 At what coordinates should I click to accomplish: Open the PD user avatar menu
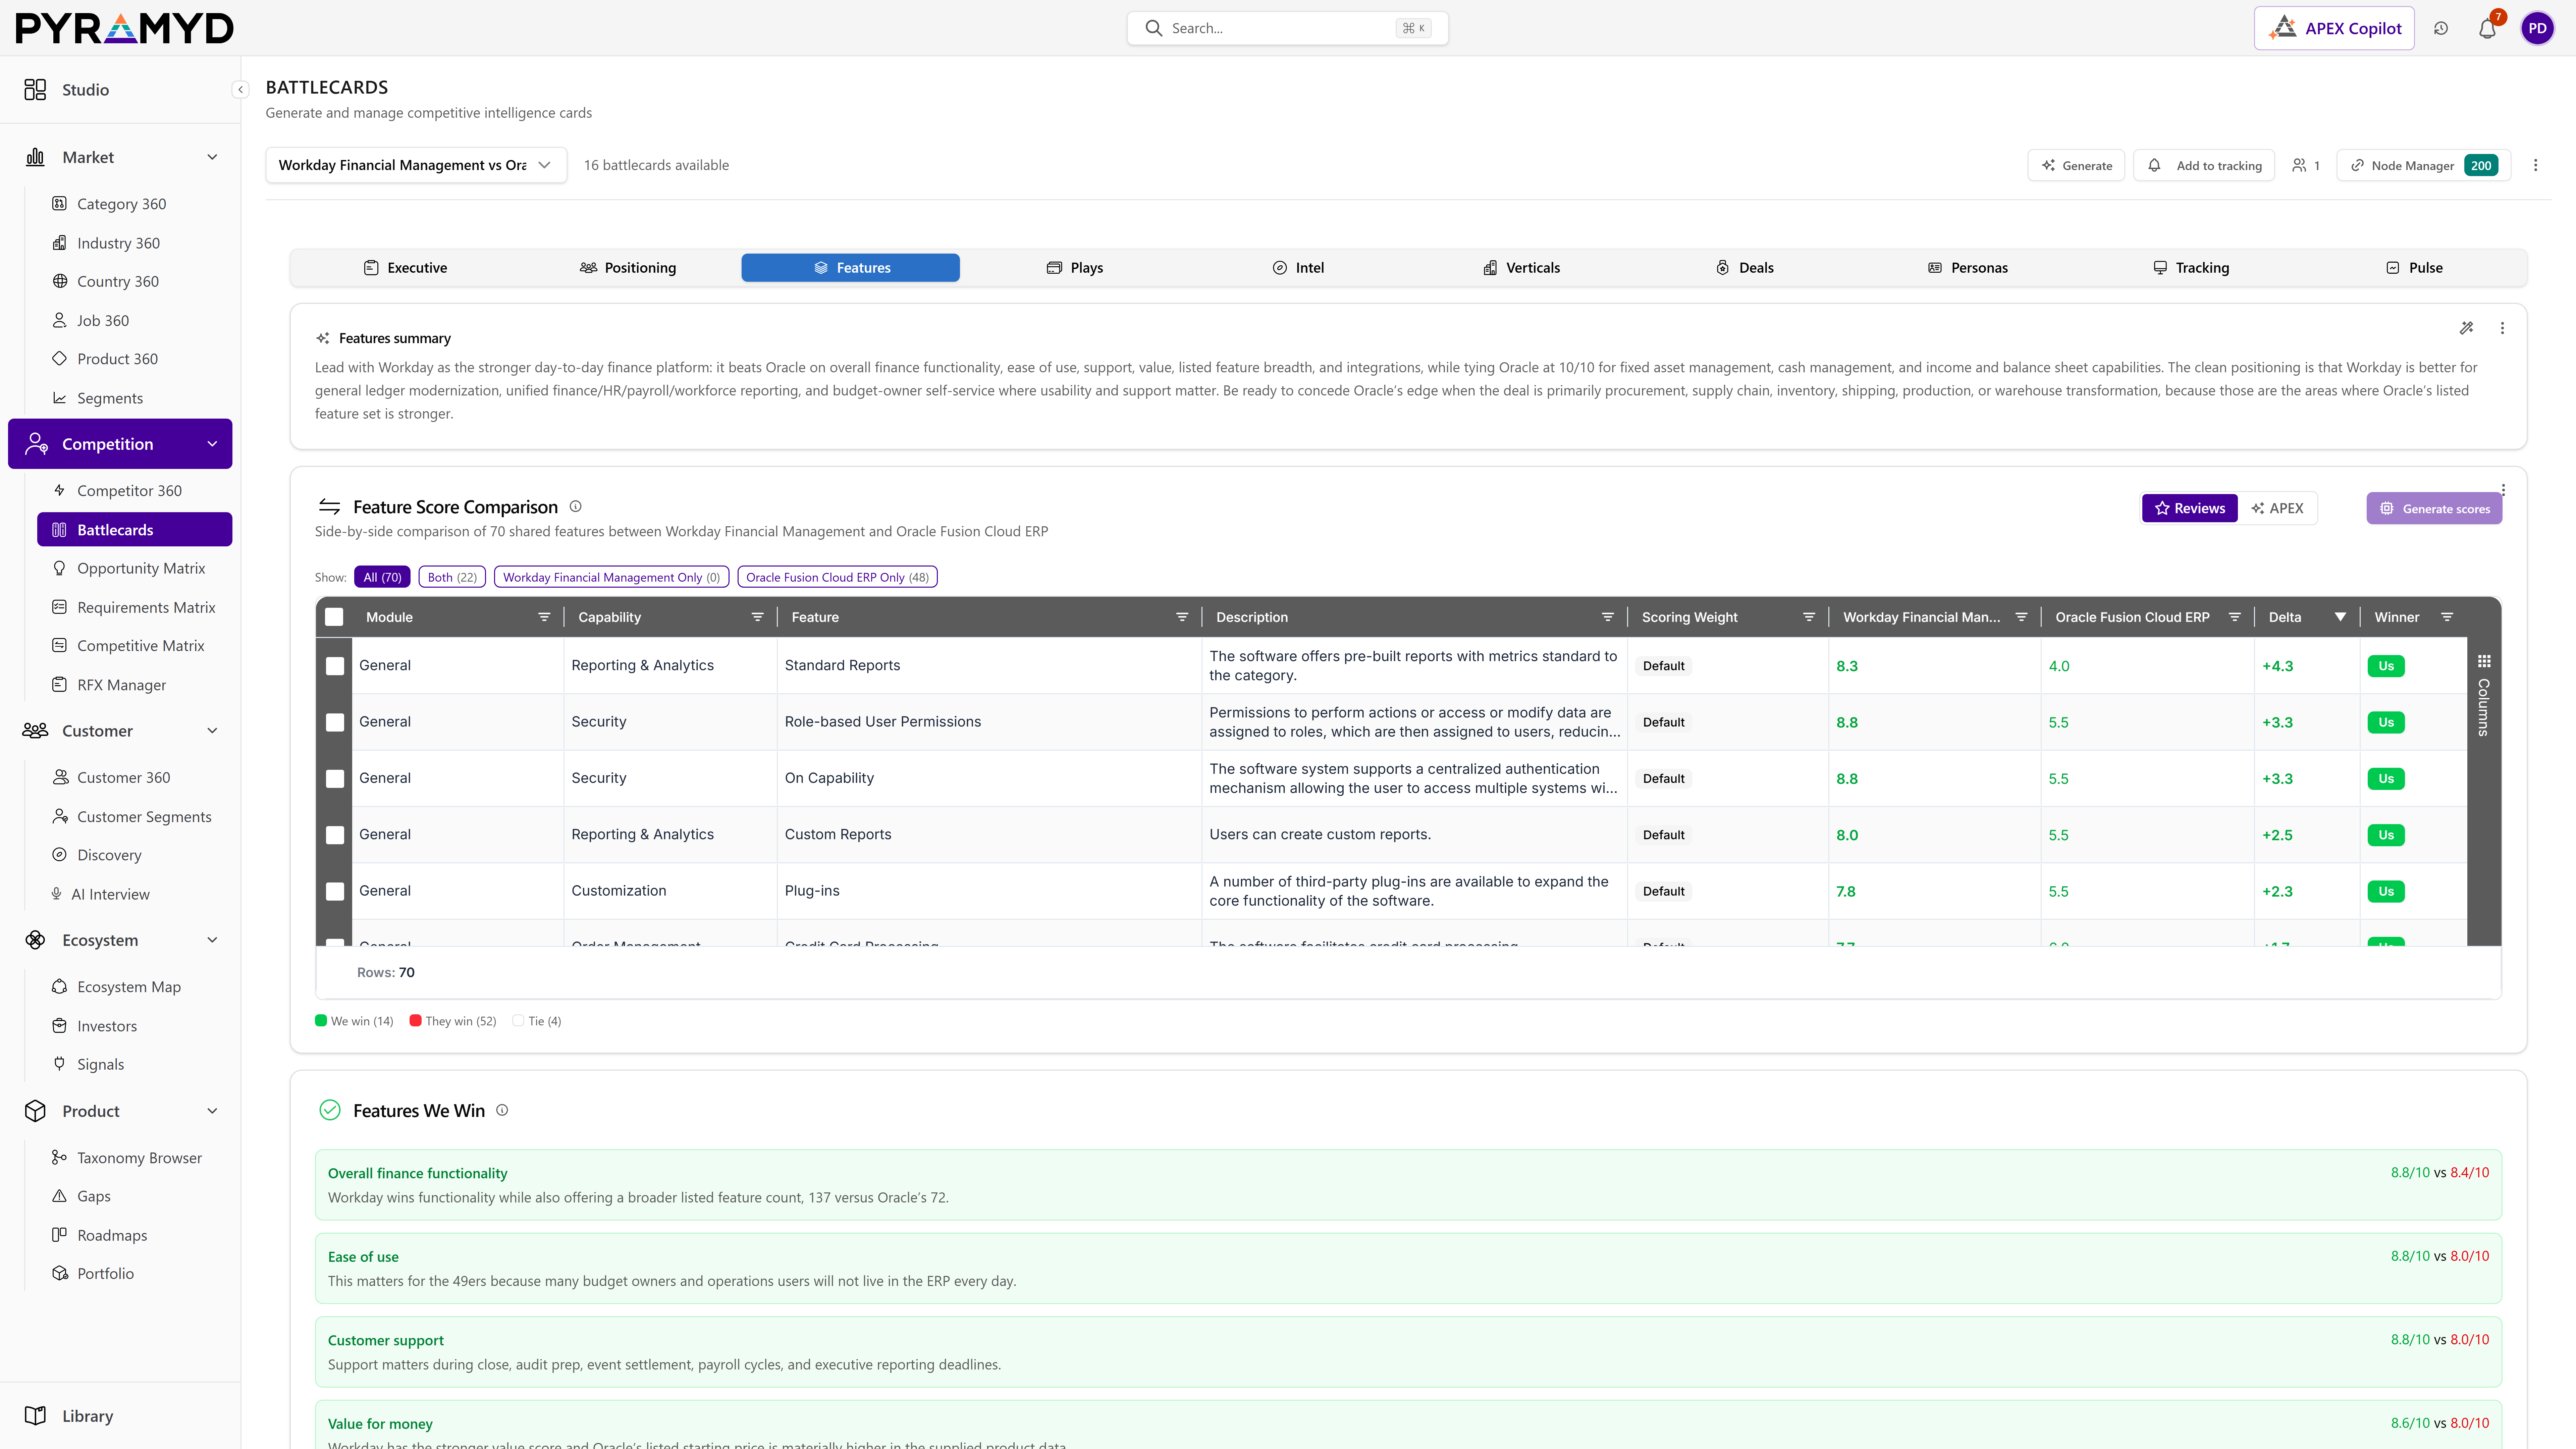point(2537,28)
